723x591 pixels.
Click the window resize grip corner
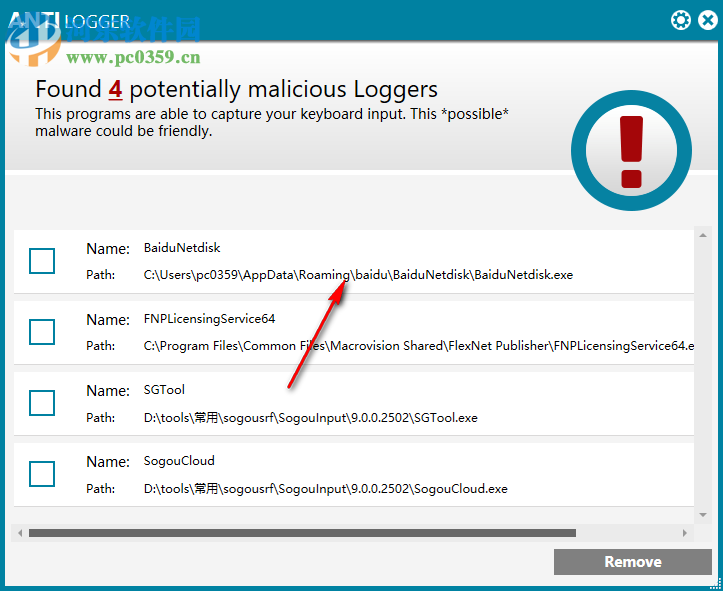tap(716, 584)
